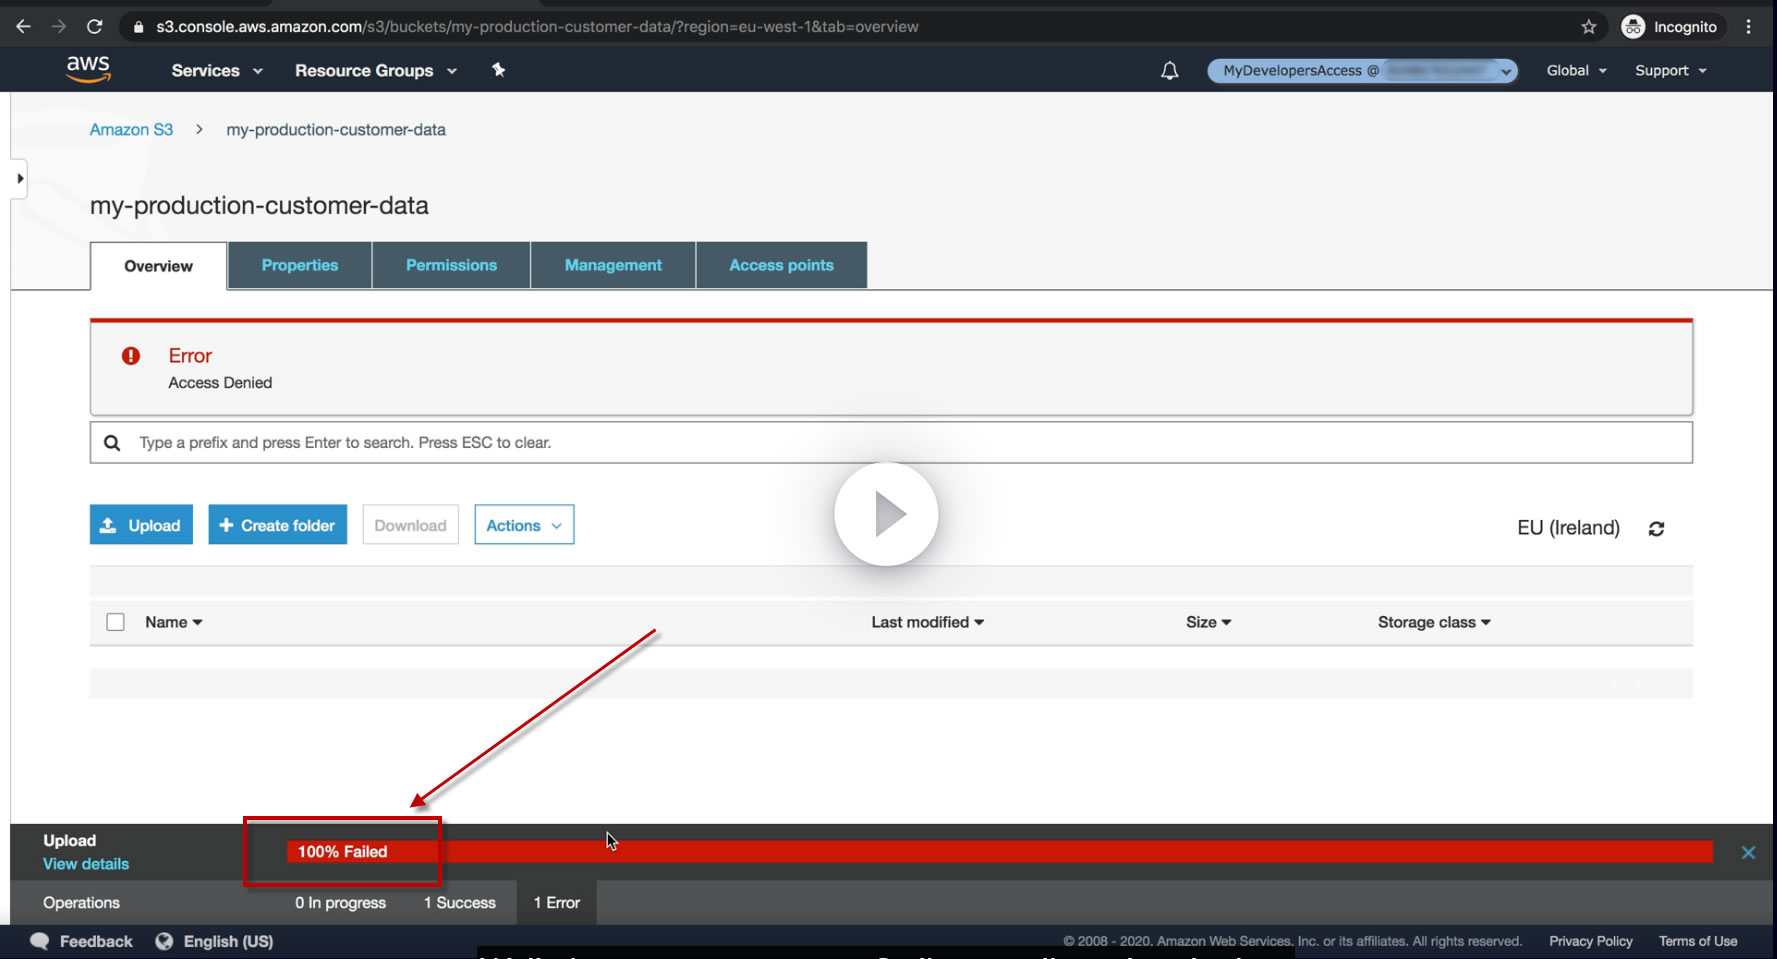Screen dimensions: 1777x959
Task: Follow the Amazon S3 breadcrumb link
Action: 131,130
